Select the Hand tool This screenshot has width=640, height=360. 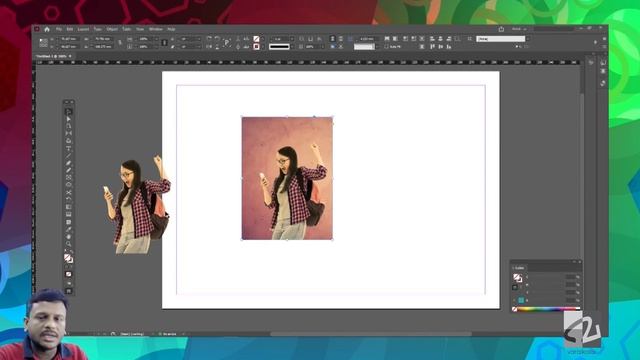click(x=69, y=237)
